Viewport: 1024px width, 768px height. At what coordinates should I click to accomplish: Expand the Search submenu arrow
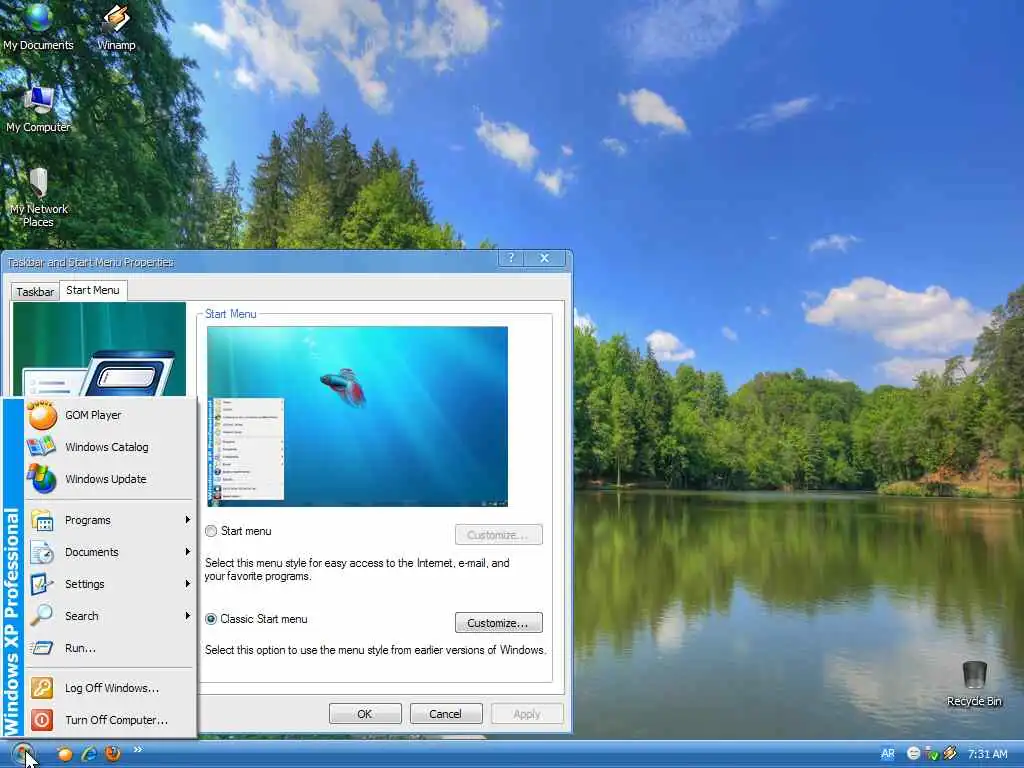187,615
